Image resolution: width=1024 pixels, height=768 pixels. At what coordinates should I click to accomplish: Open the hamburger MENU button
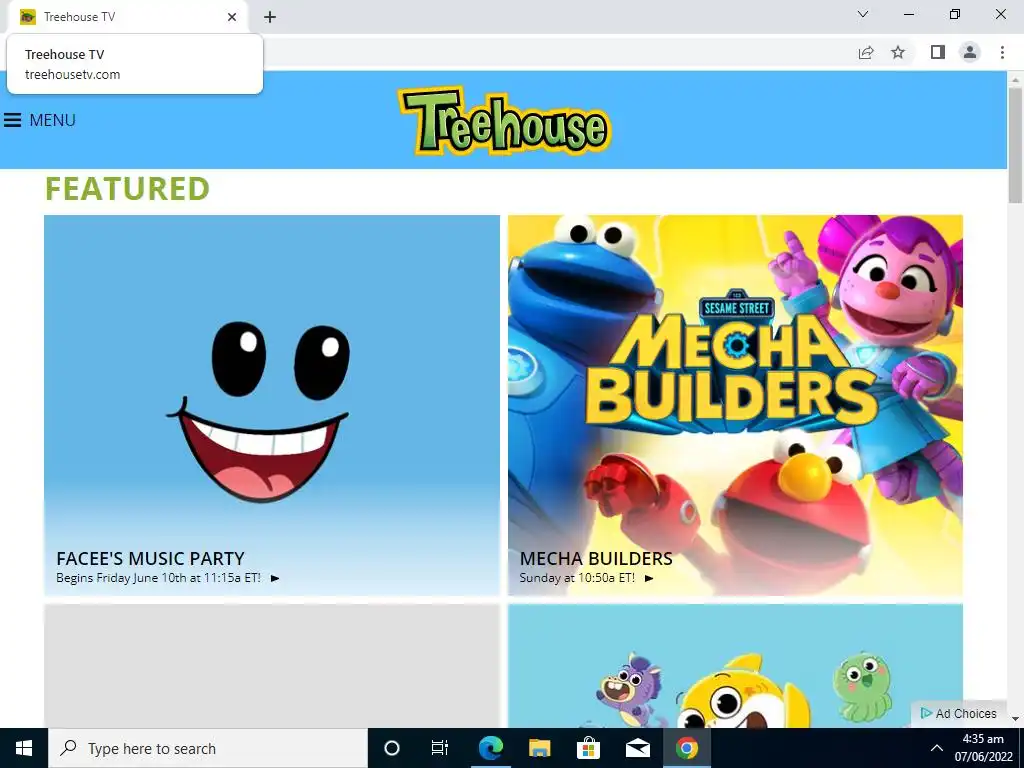[40, 120]
